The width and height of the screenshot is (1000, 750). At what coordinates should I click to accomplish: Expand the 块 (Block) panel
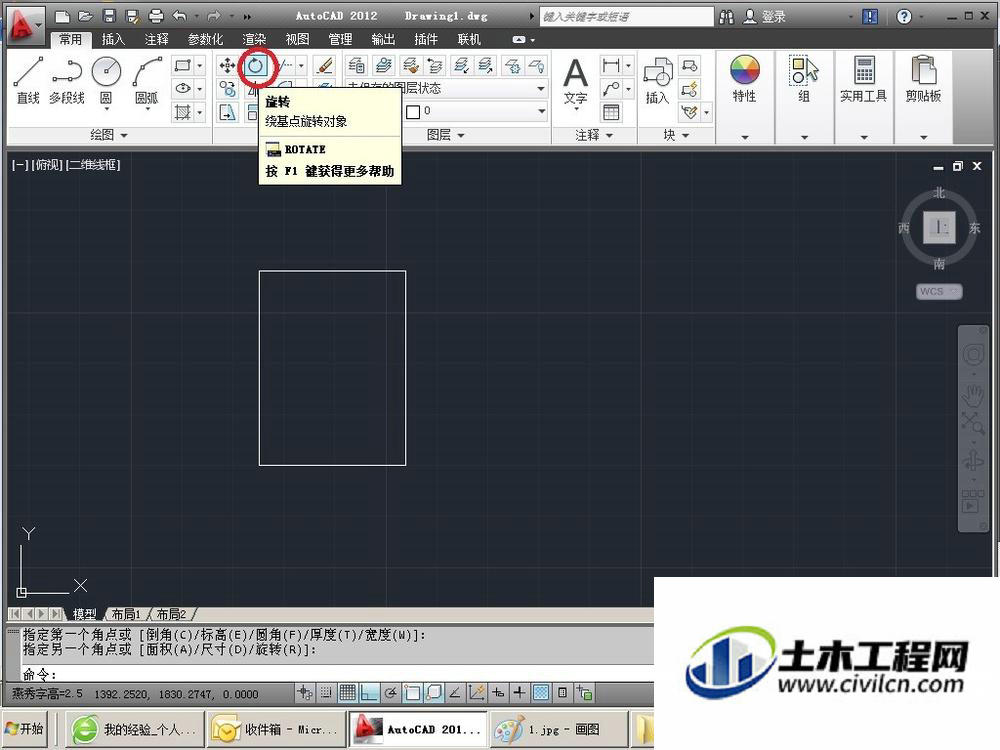[676, 135]
